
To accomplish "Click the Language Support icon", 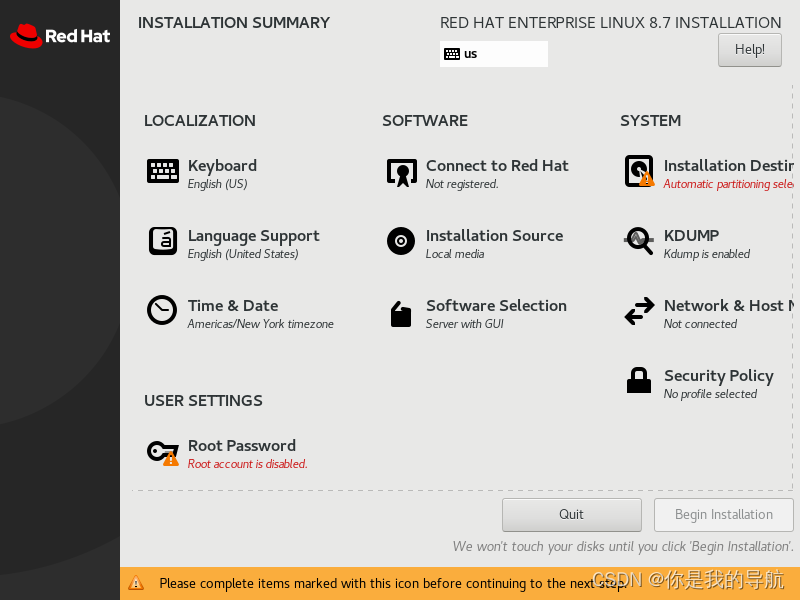I will (x=163, y=241).
